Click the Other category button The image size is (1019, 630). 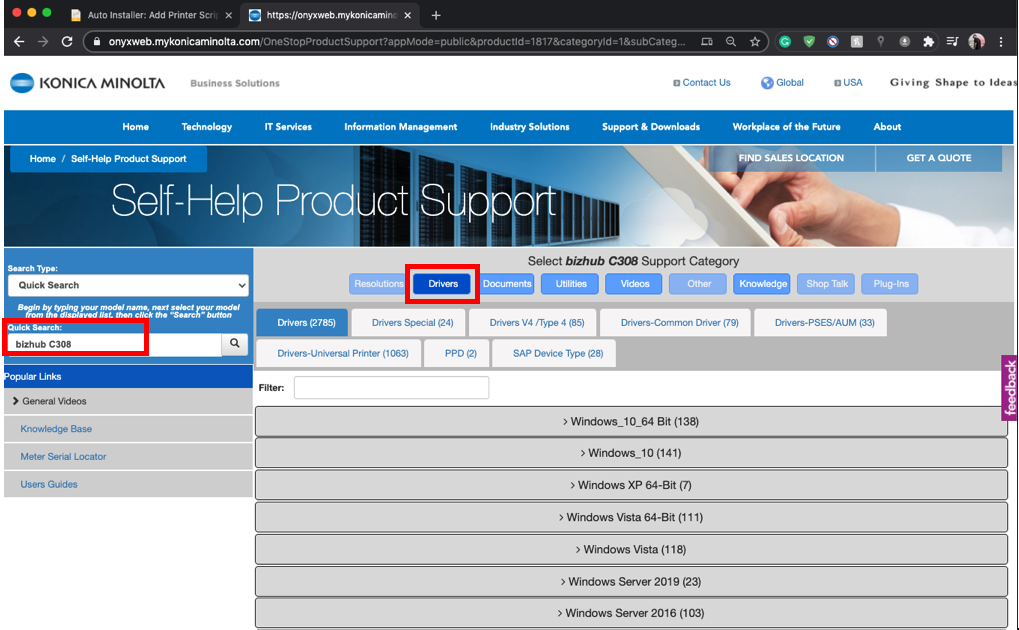click(x=699, y=284)
